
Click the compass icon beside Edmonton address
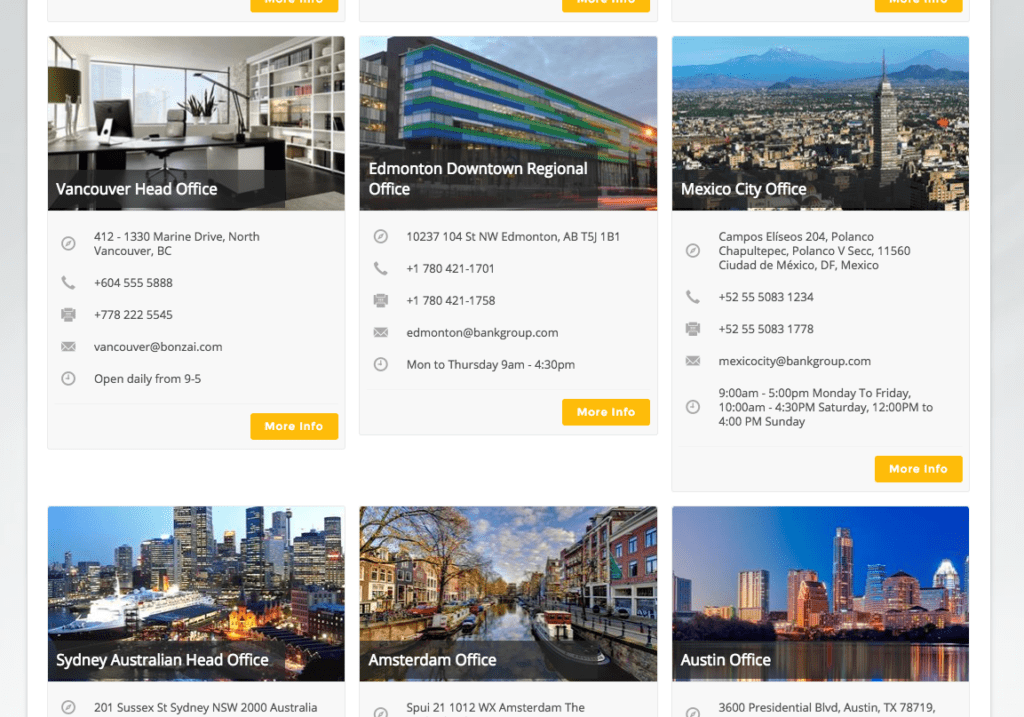[380, 237]
